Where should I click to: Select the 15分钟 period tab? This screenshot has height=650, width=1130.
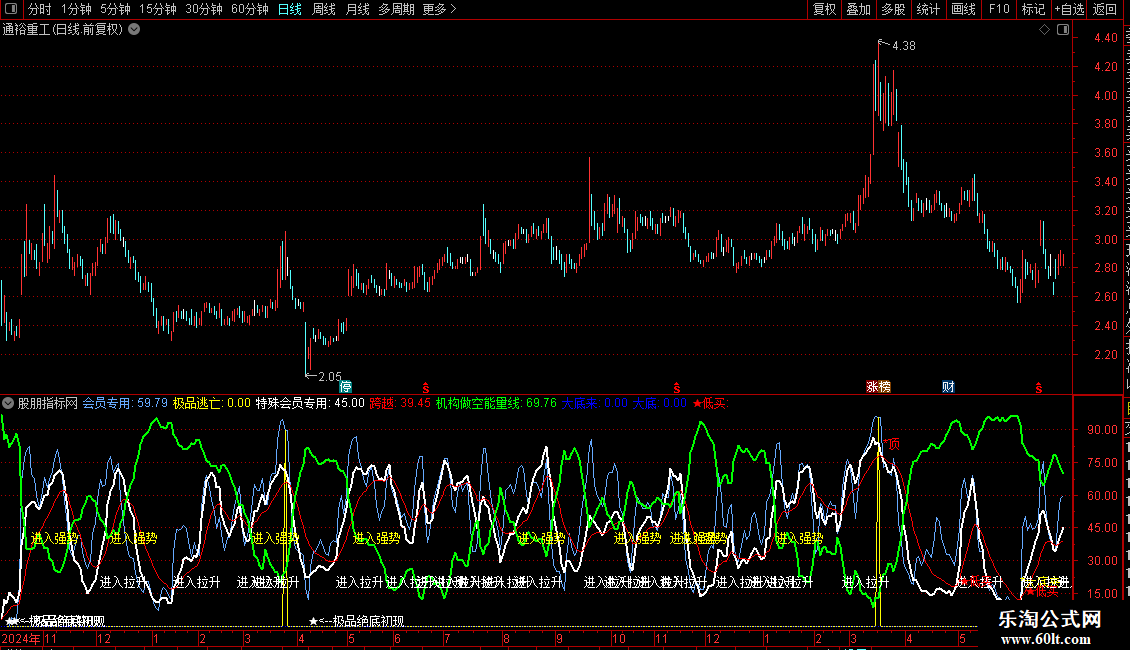[158, 9]
